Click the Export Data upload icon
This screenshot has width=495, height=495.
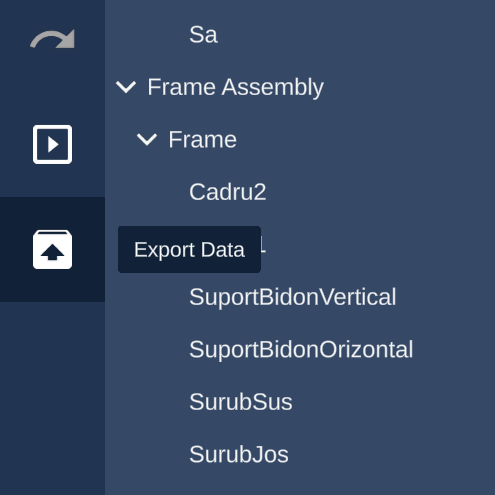point(52,249)
